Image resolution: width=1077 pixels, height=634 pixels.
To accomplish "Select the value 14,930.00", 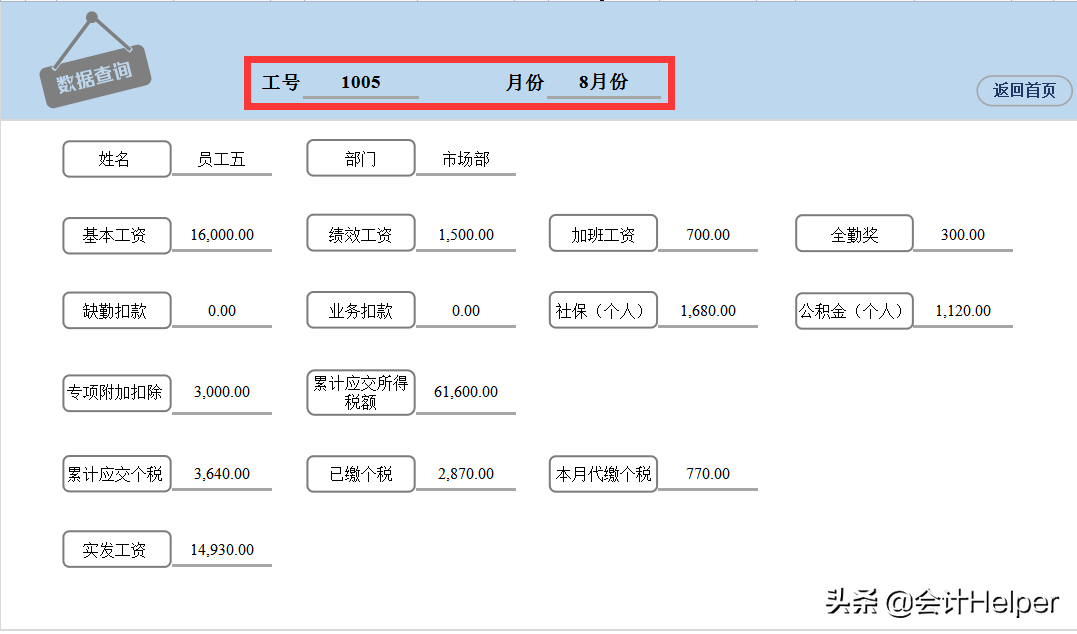I will point(222,550).
